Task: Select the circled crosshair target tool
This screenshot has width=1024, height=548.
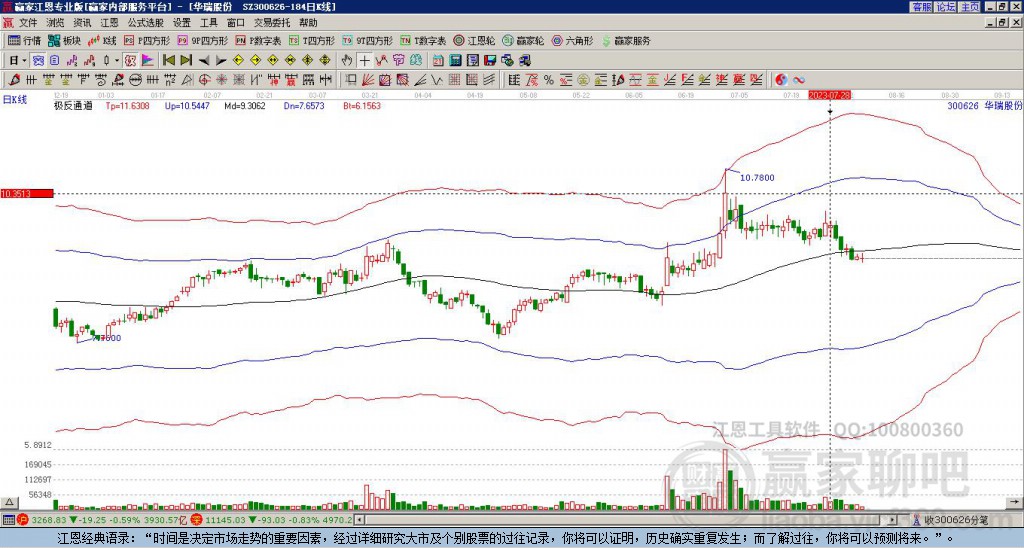Action: [204, 80]
